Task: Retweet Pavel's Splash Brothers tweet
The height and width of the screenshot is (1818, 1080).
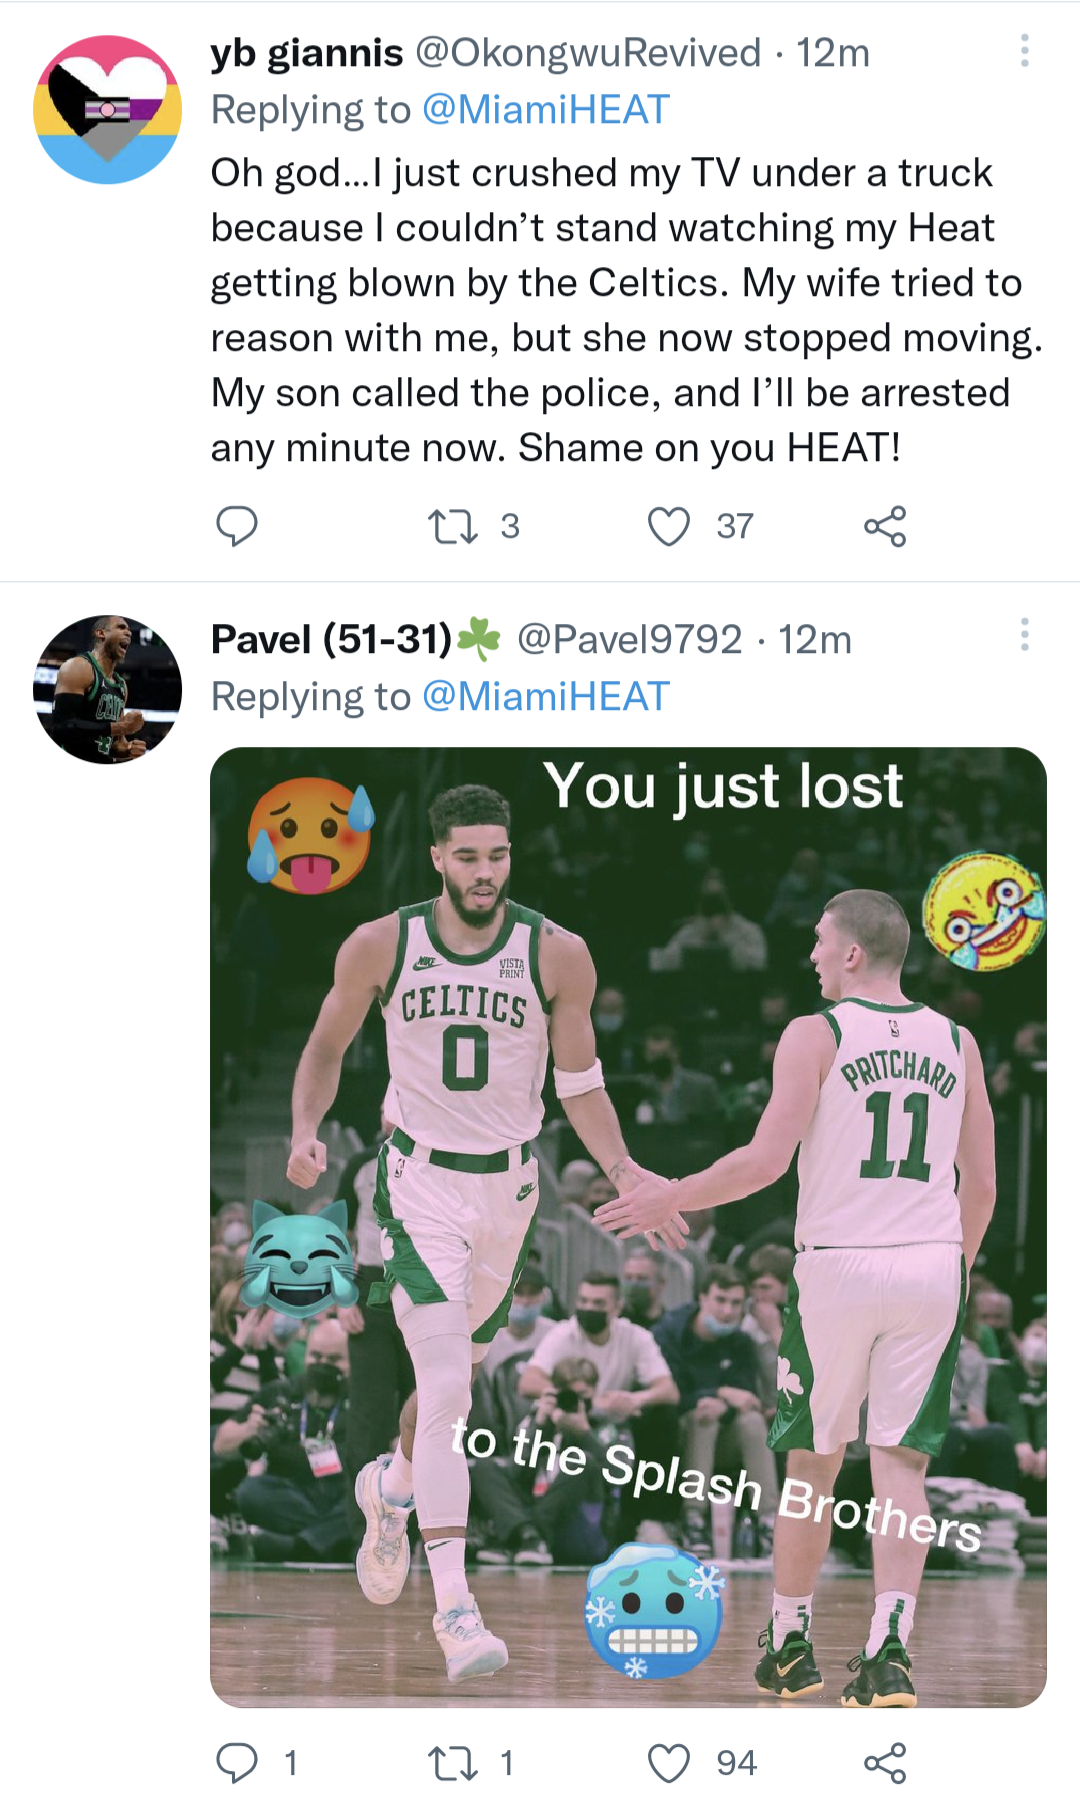Action: point(452,1763)
